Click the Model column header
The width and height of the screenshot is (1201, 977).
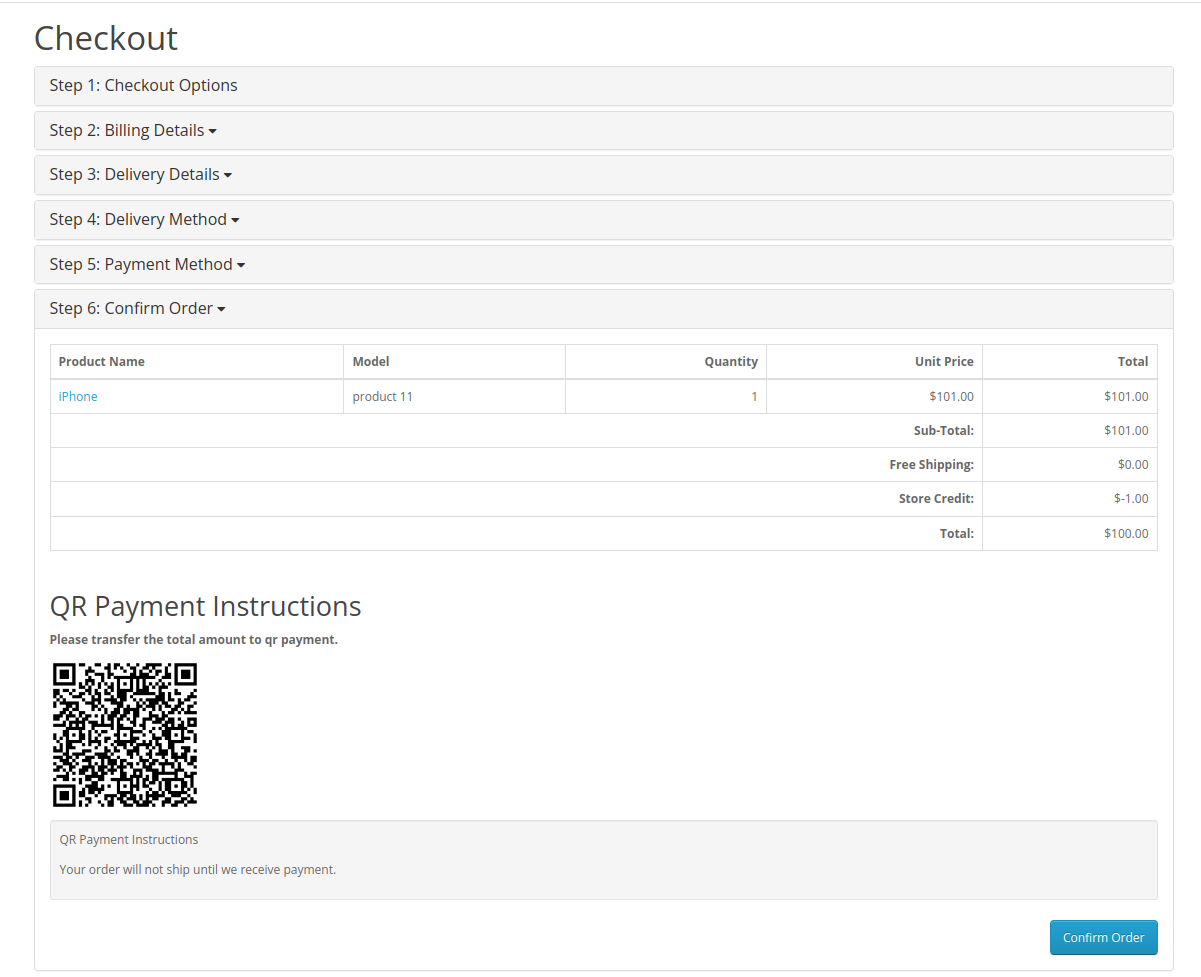point(371,362)
